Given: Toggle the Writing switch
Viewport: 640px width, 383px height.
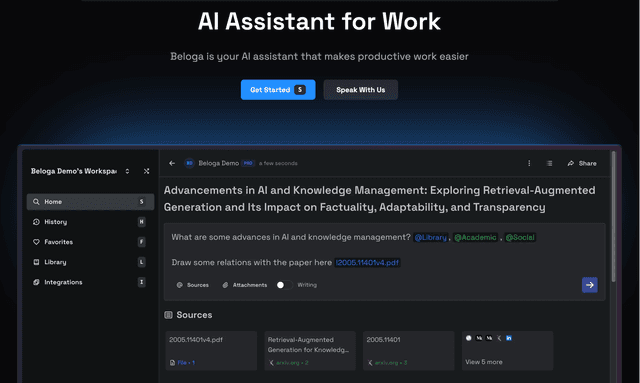Looking at the screenshot, I should click(284, 285).
